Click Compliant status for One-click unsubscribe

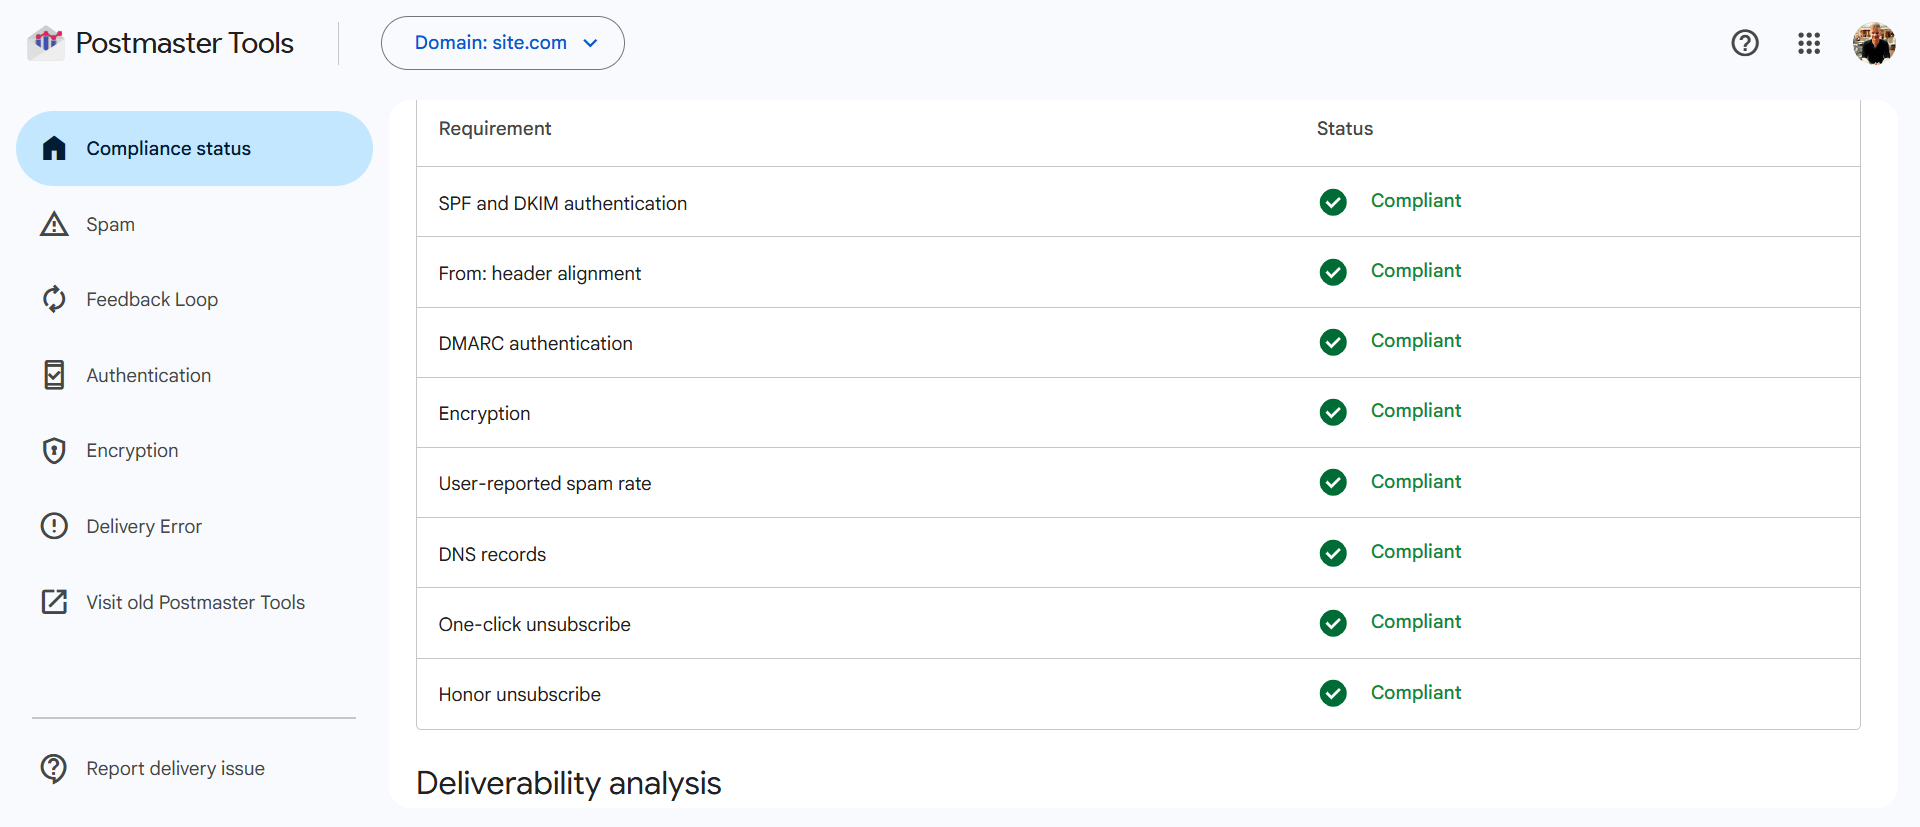1416,622
